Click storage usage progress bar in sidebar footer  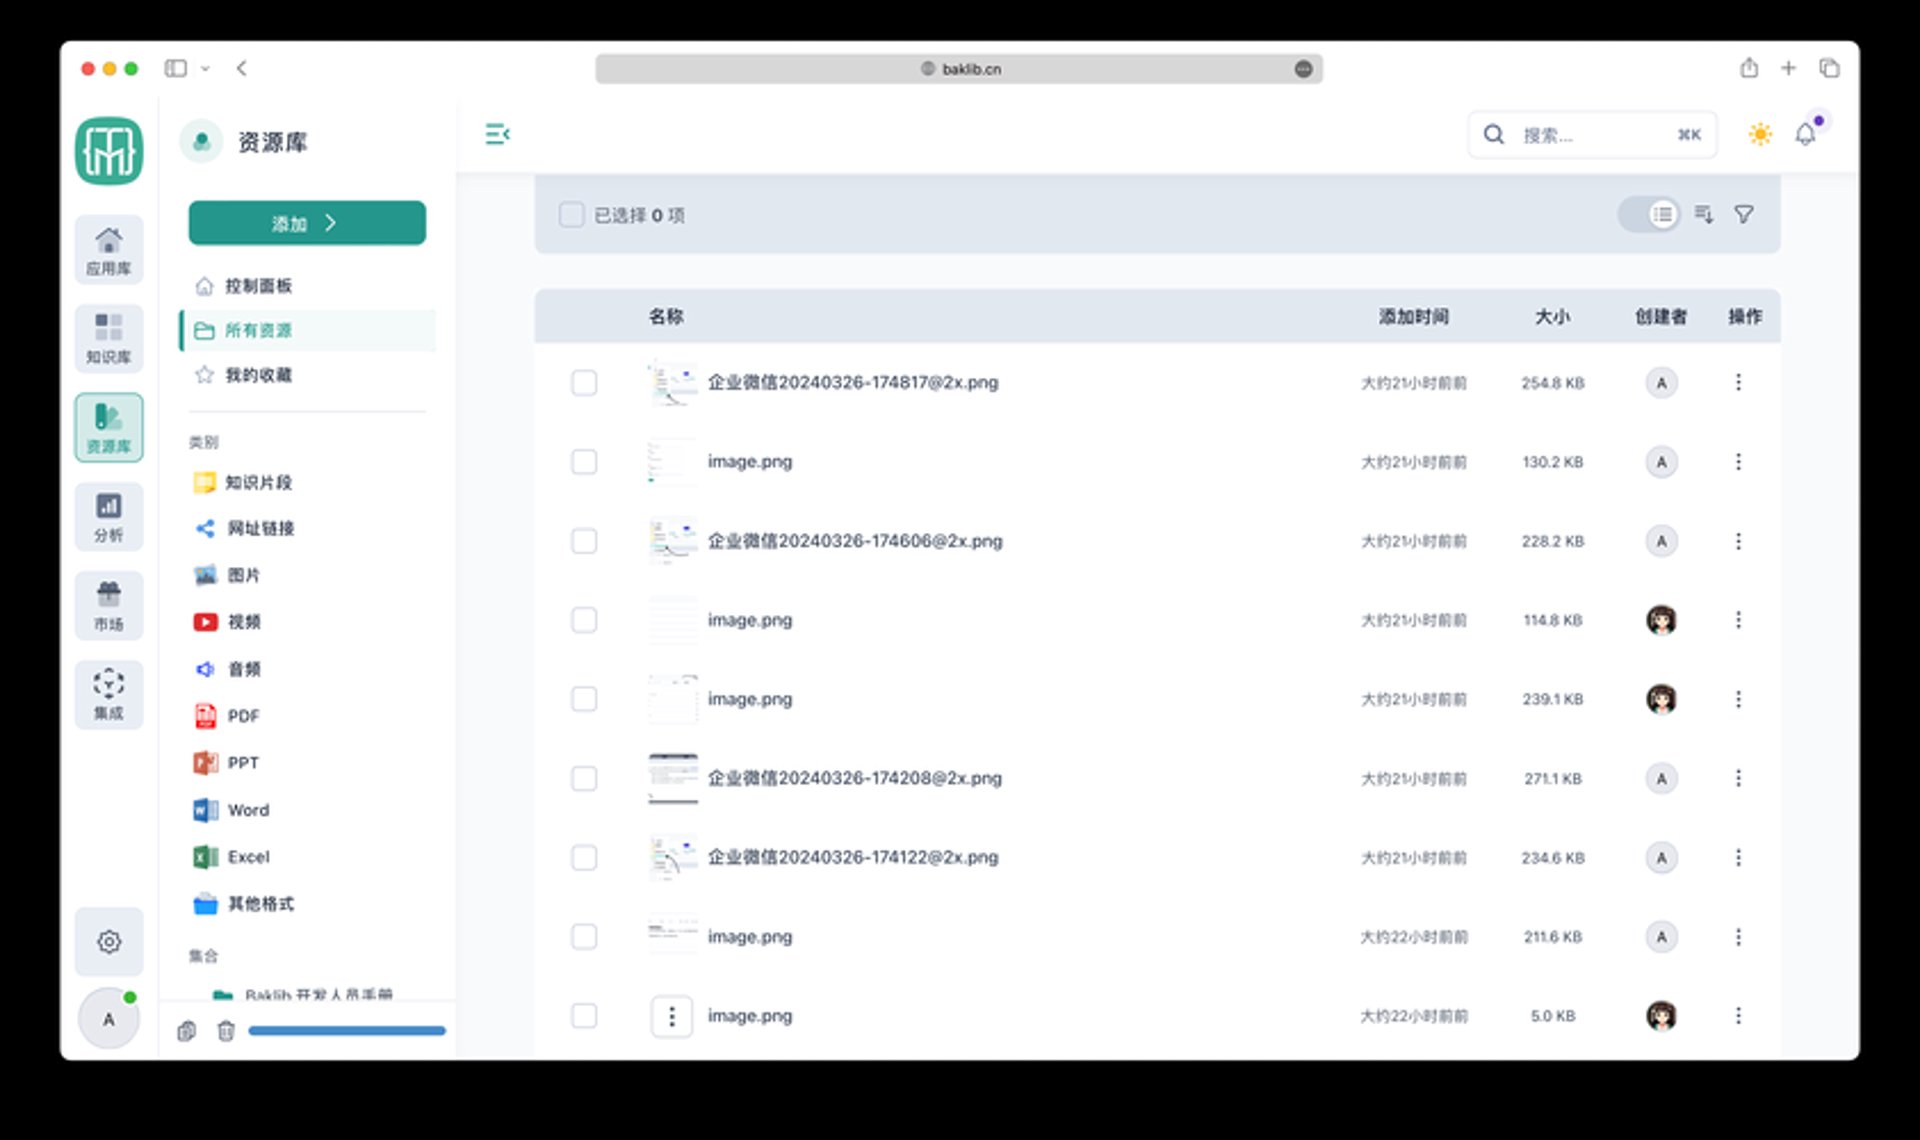click(346, 1030)
